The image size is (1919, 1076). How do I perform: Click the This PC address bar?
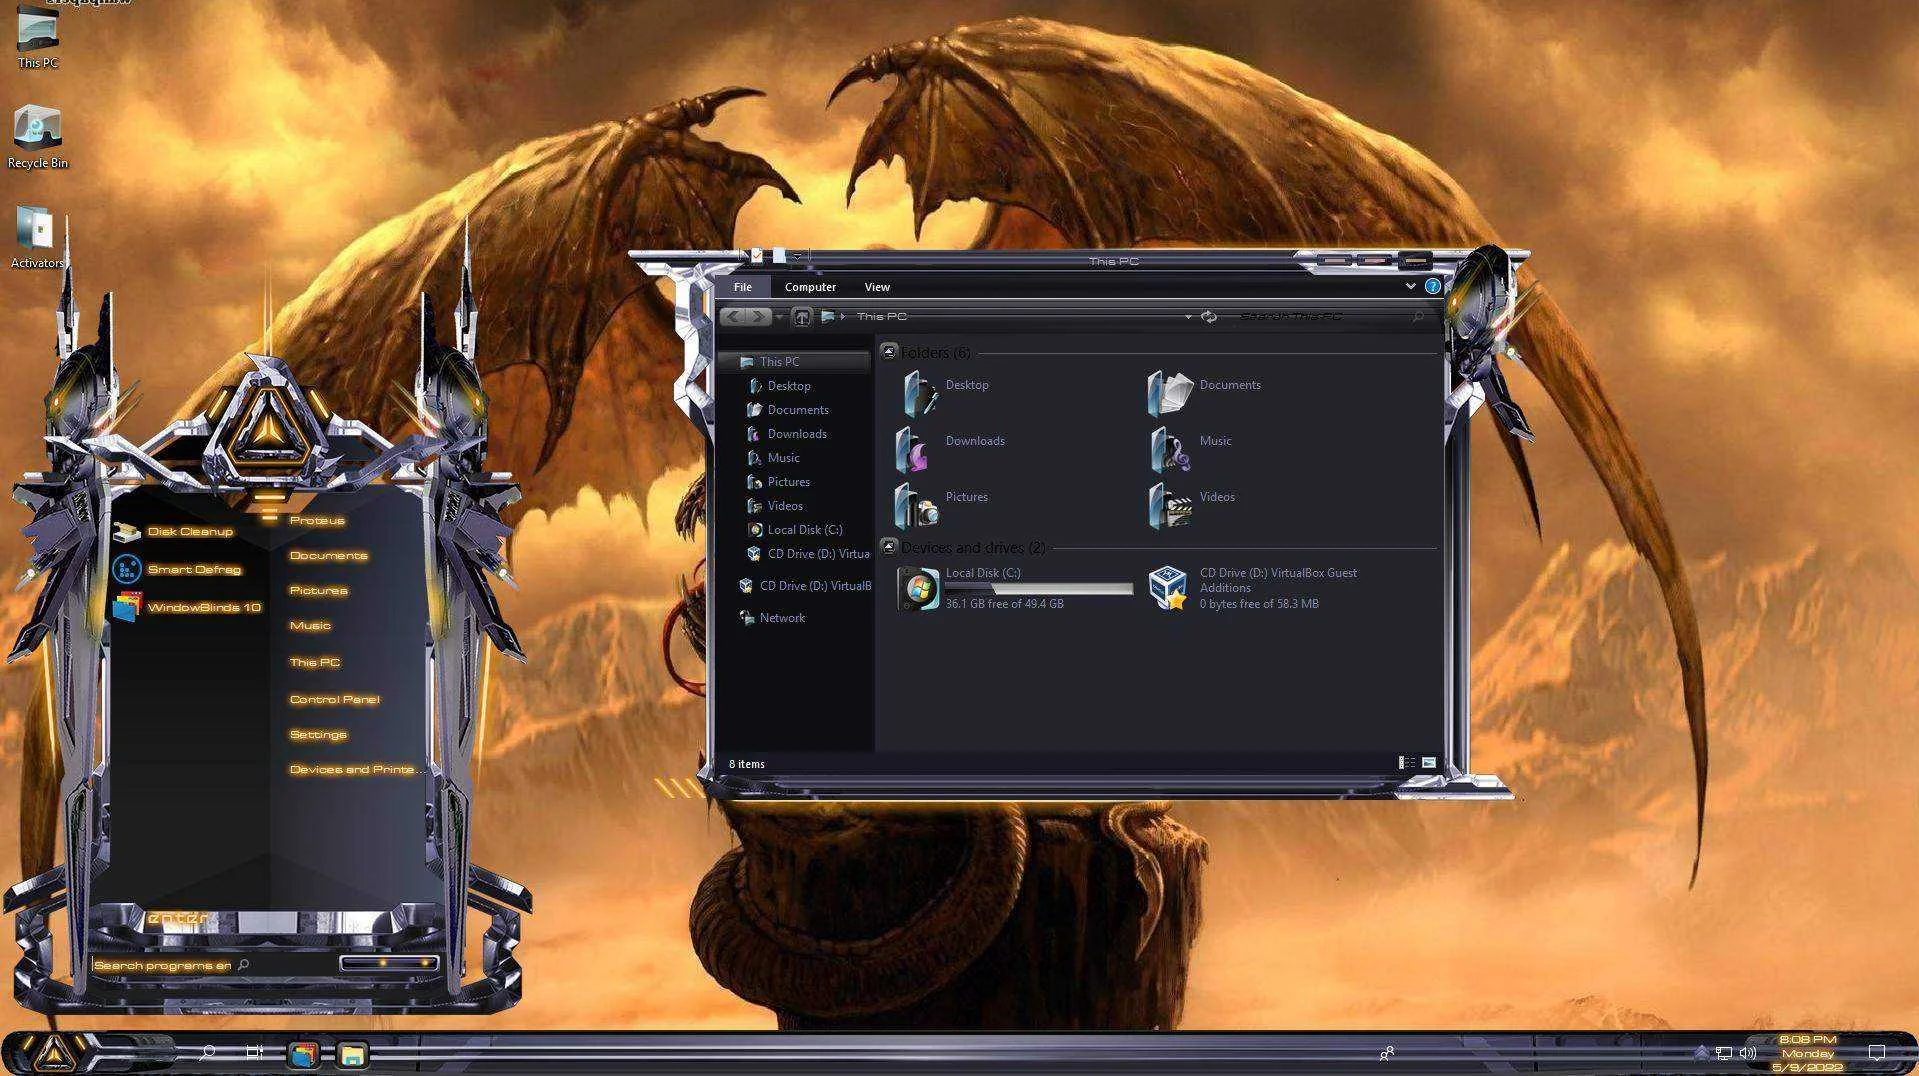(x=1006, y=316)
